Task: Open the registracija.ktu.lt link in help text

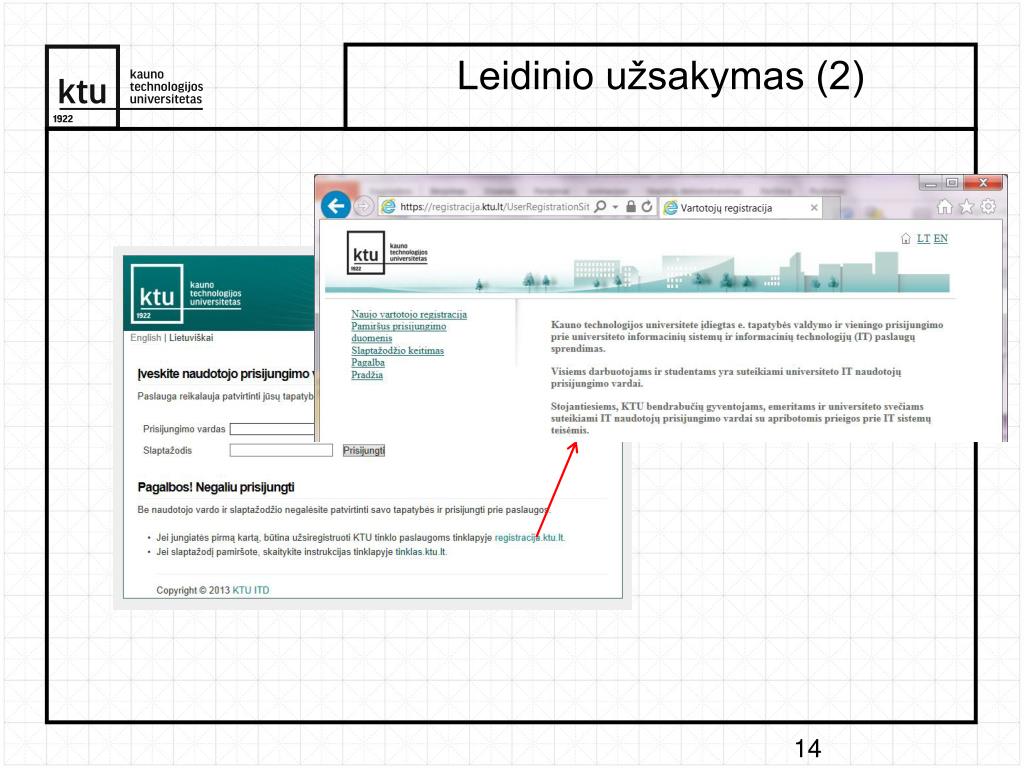Action: [x=530, y=537]
